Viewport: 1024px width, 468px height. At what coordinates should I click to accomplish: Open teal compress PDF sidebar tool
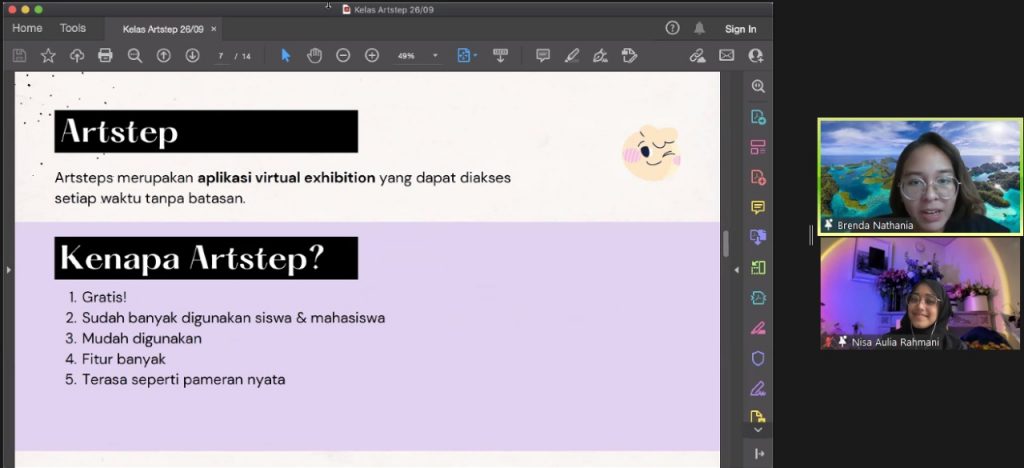click(758, 298)
